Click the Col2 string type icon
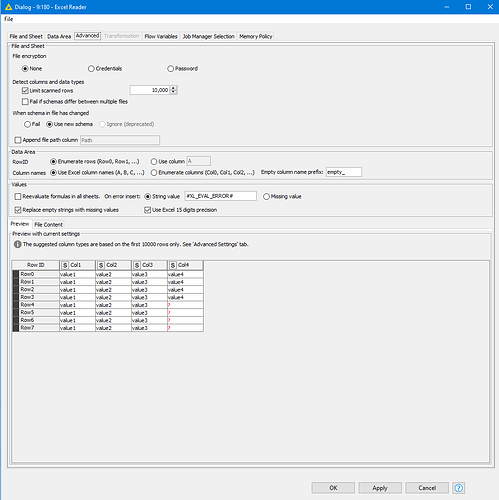Screen dimensions: 499x500 click(x=101, y=265)
